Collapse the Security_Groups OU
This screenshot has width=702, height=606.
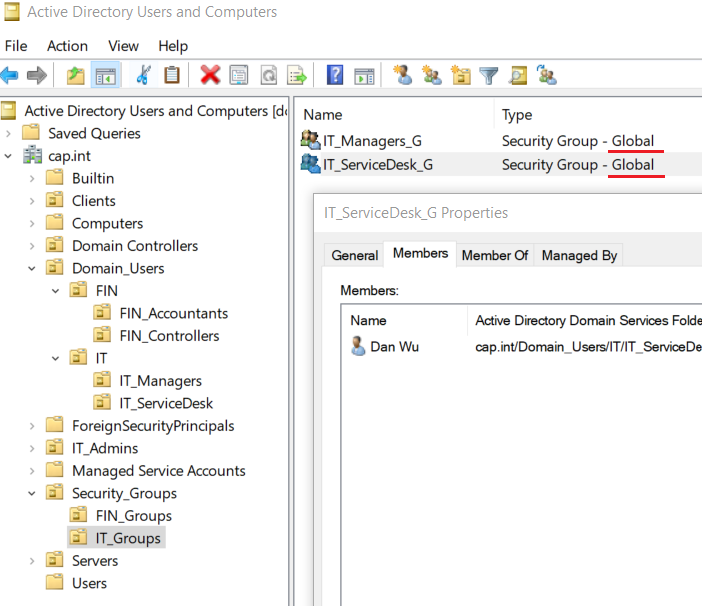(32, 493)
